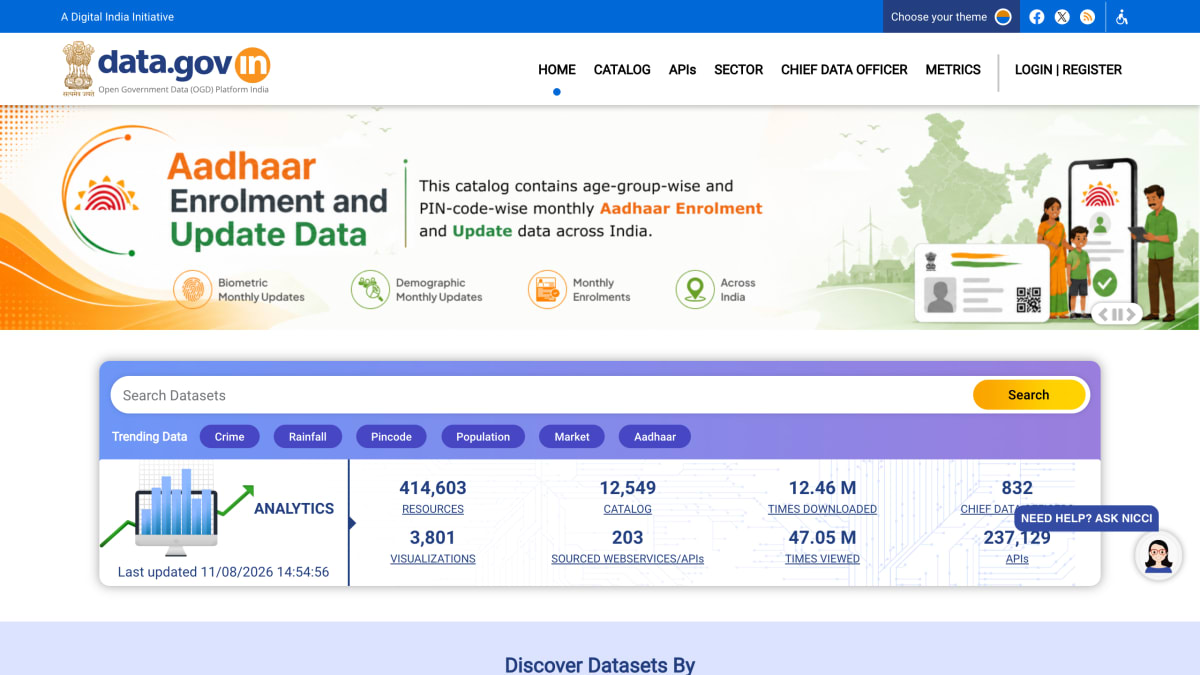The height and width of the screenshot is (675, 1200).
Task: Open the X (Twitter) social icon
Action: pyautogui.click(x=1062, y=17)
